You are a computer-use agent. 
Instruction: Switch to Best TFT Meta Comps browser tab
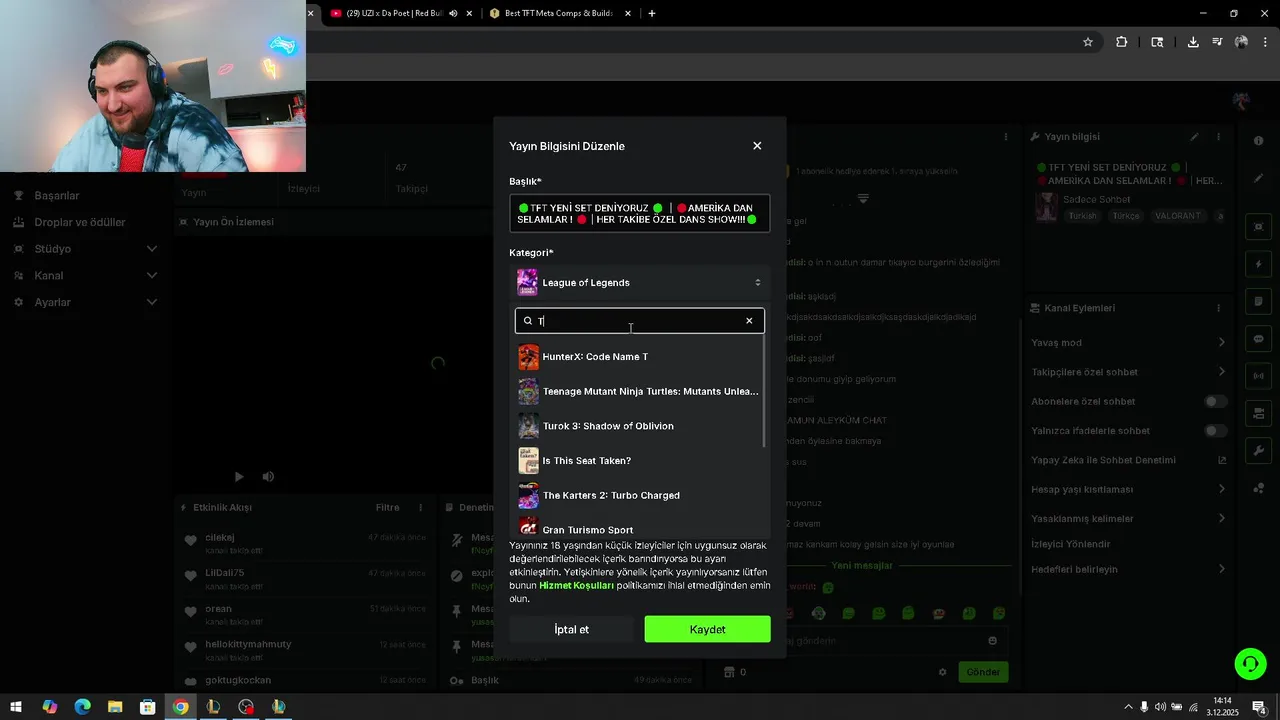tap(561, 13)
